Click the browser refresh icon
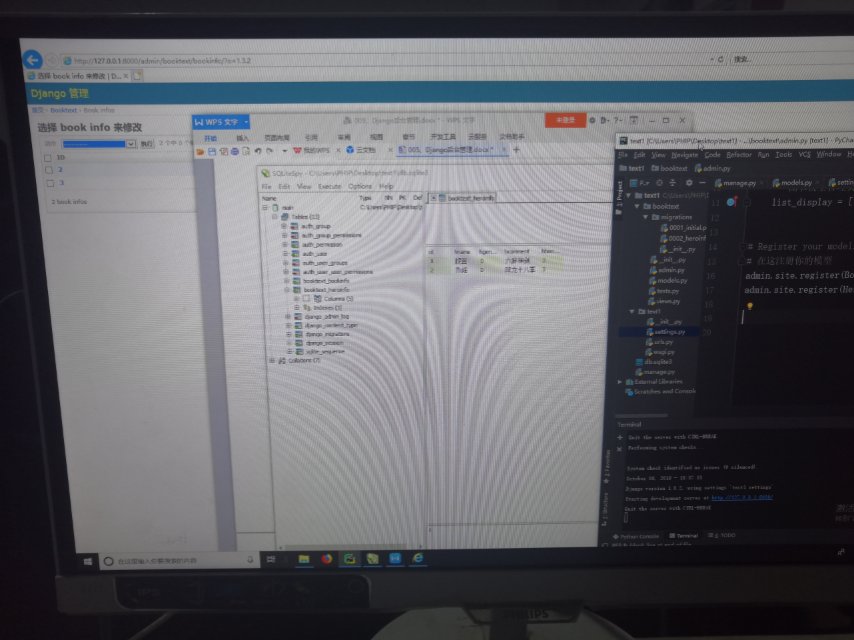Screen dimensions: 854x640 click(x=720, y=59)
